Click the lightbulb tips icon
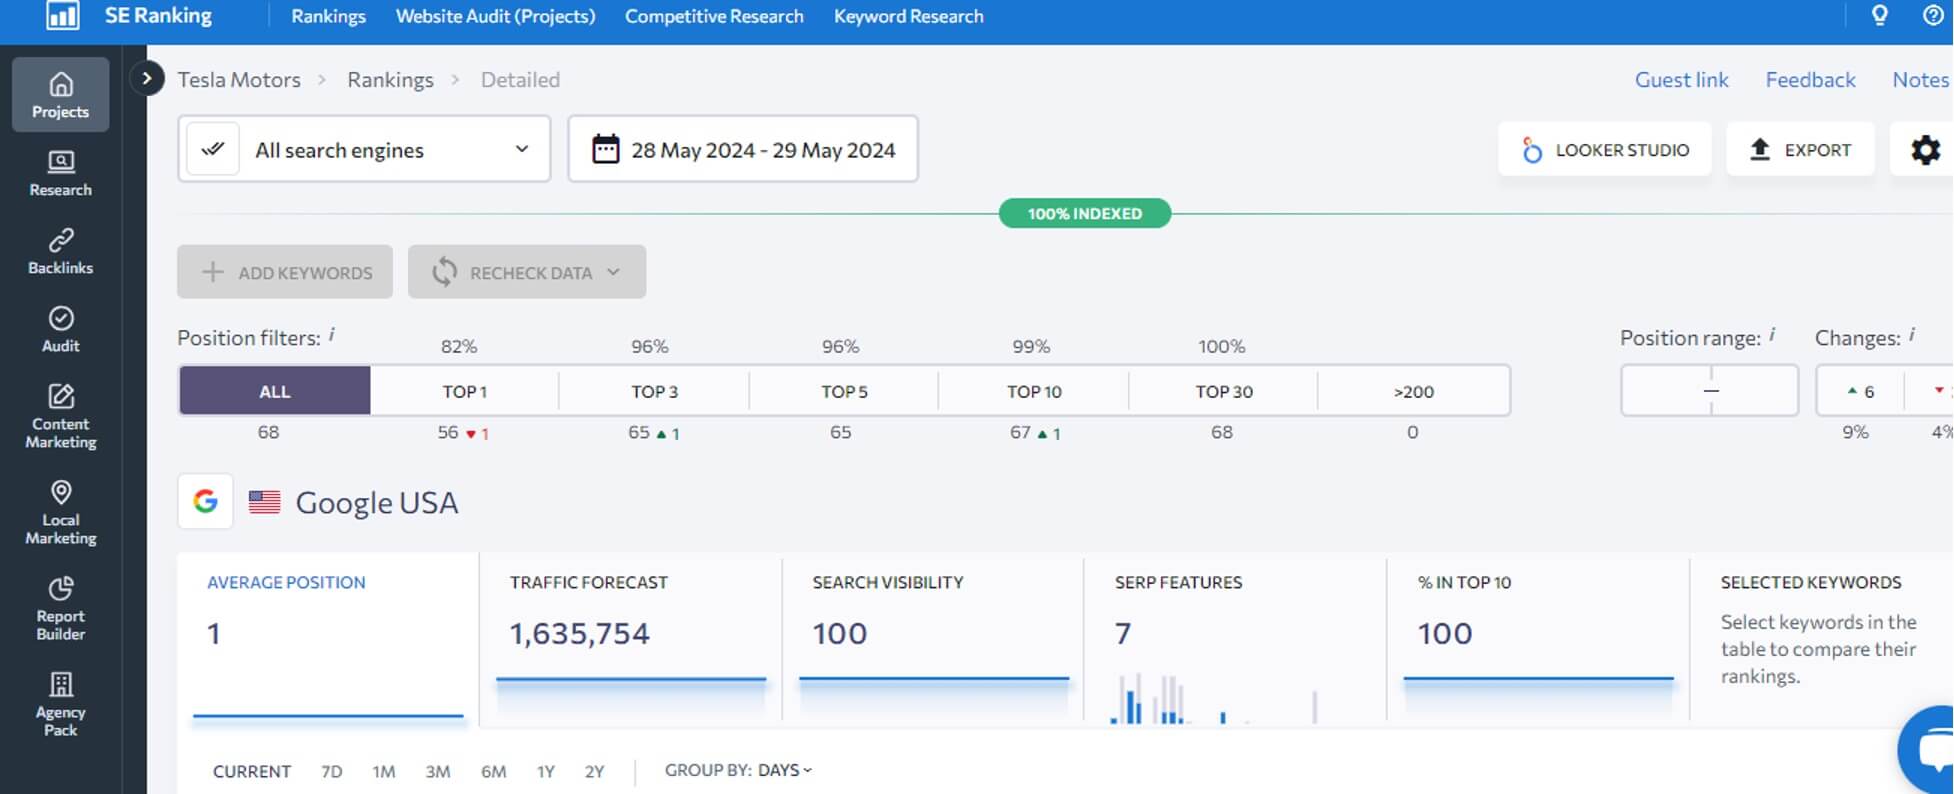This screenshot has height=794, width=1954. (x=1880, y=16)
